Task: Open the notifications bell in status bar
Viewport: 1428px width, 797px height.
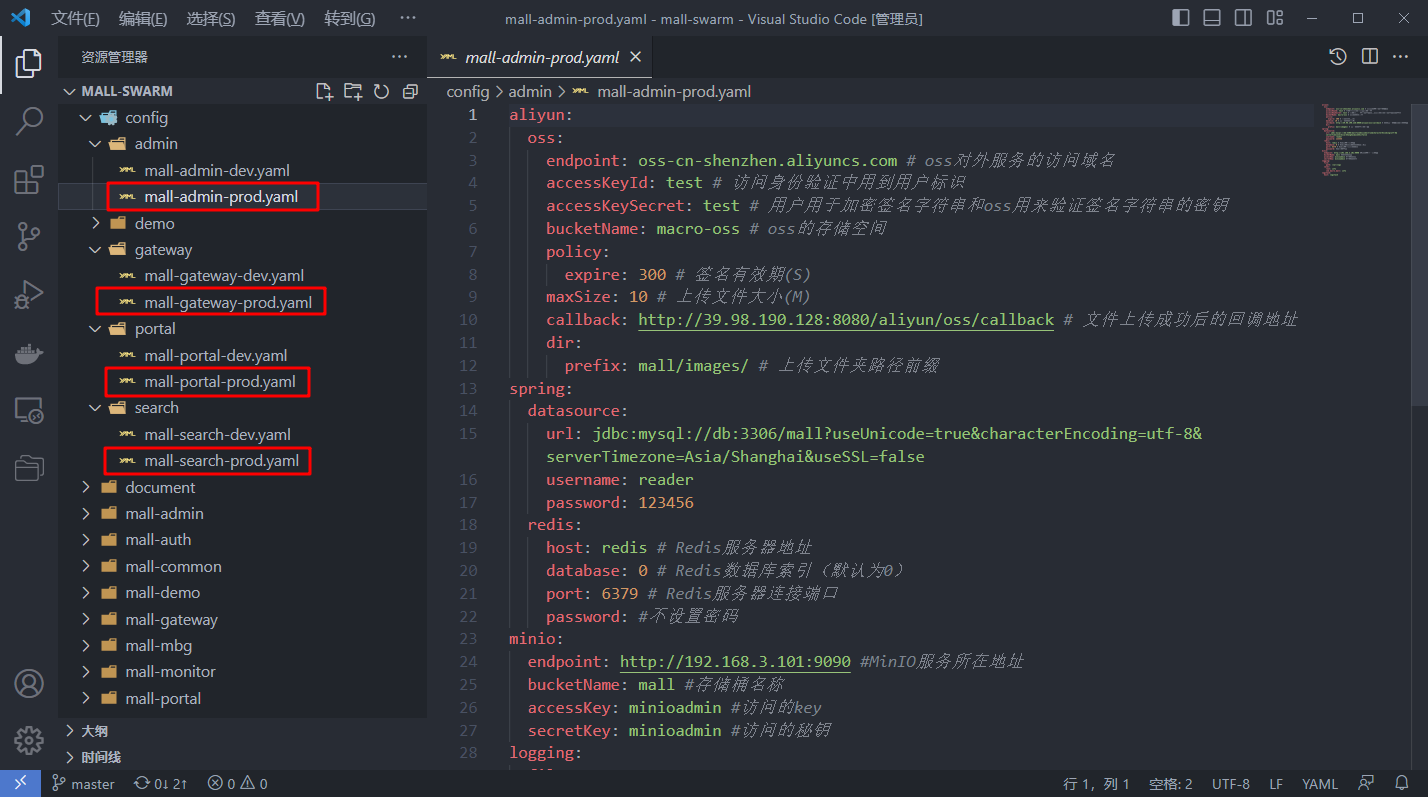Action: 1402,784
